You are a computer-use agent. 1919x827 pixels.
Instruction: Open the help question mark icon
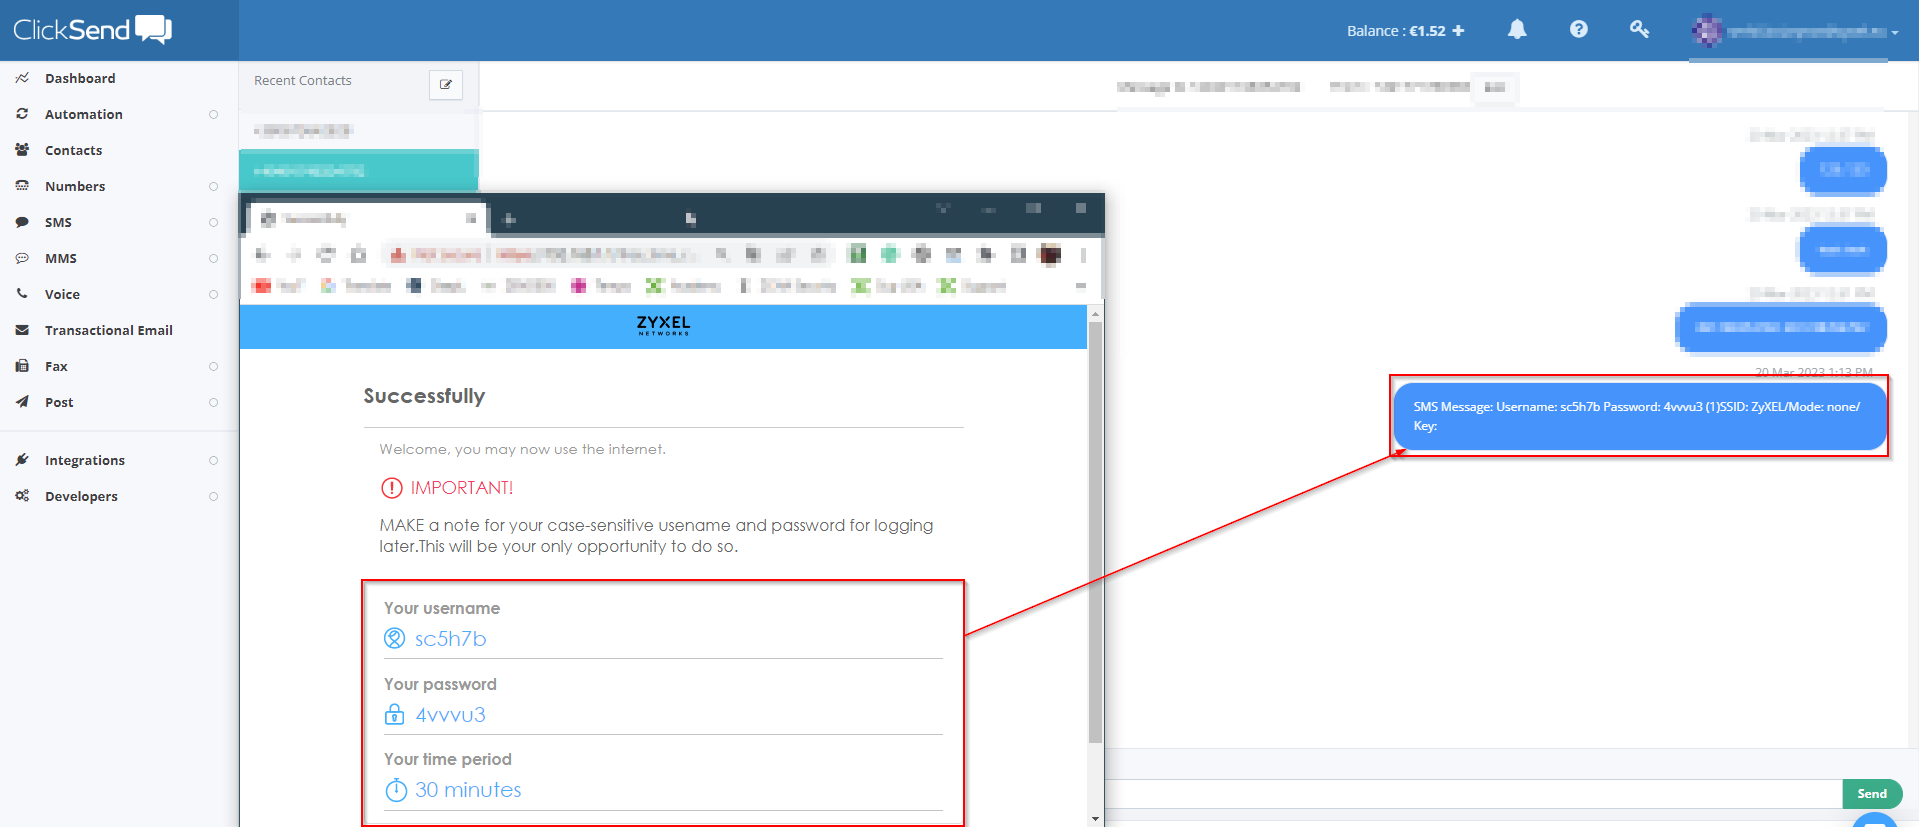pyautogui.click(x=1578, y=30)
